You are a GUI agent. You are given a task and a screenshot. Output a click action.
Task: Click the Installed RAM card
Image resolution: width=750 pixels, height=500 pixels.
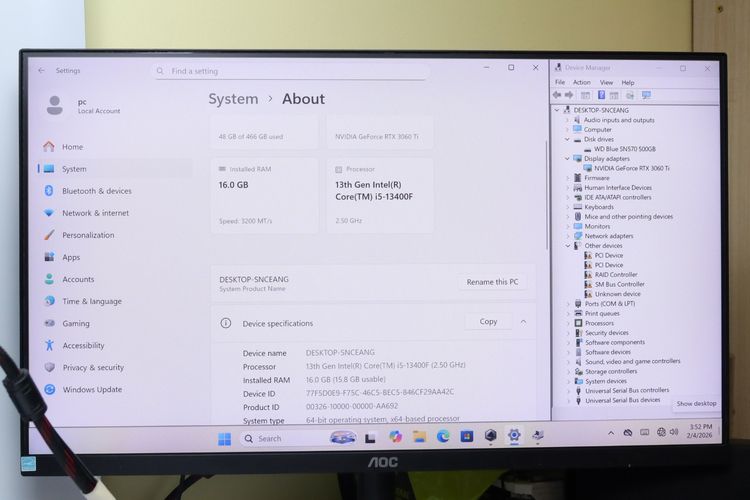(265, 196)
